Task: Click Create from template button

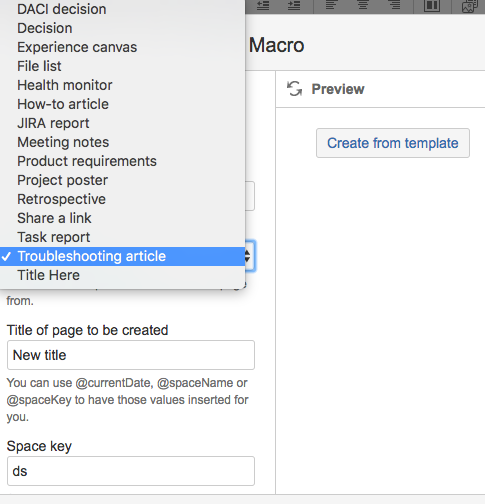Action: [x=393, y=143]
